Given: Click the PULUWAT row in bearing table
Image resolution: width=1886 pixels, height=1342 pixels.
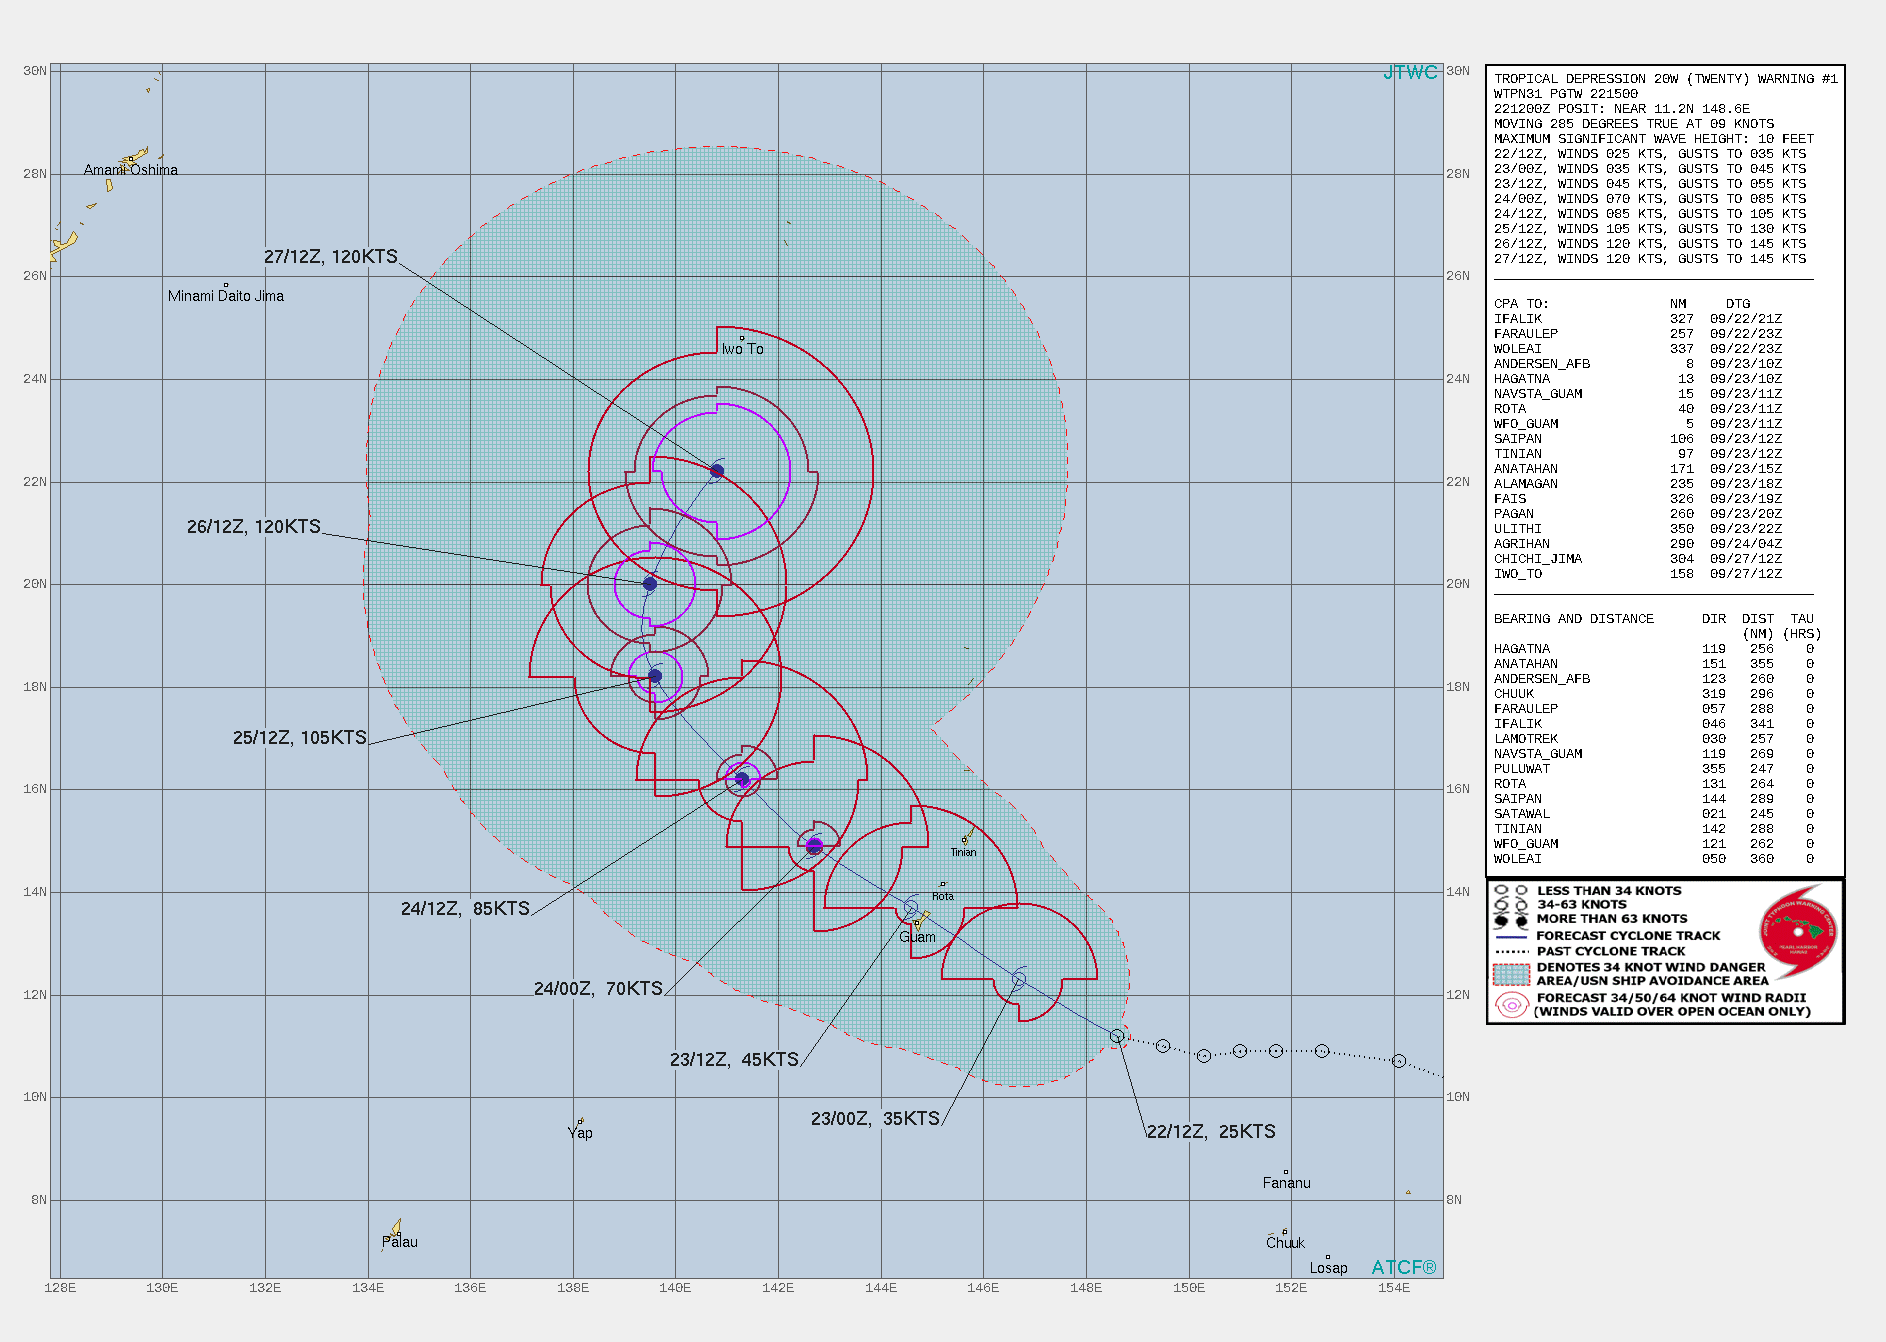Looking at the screenshot, I should (1654, 769).
